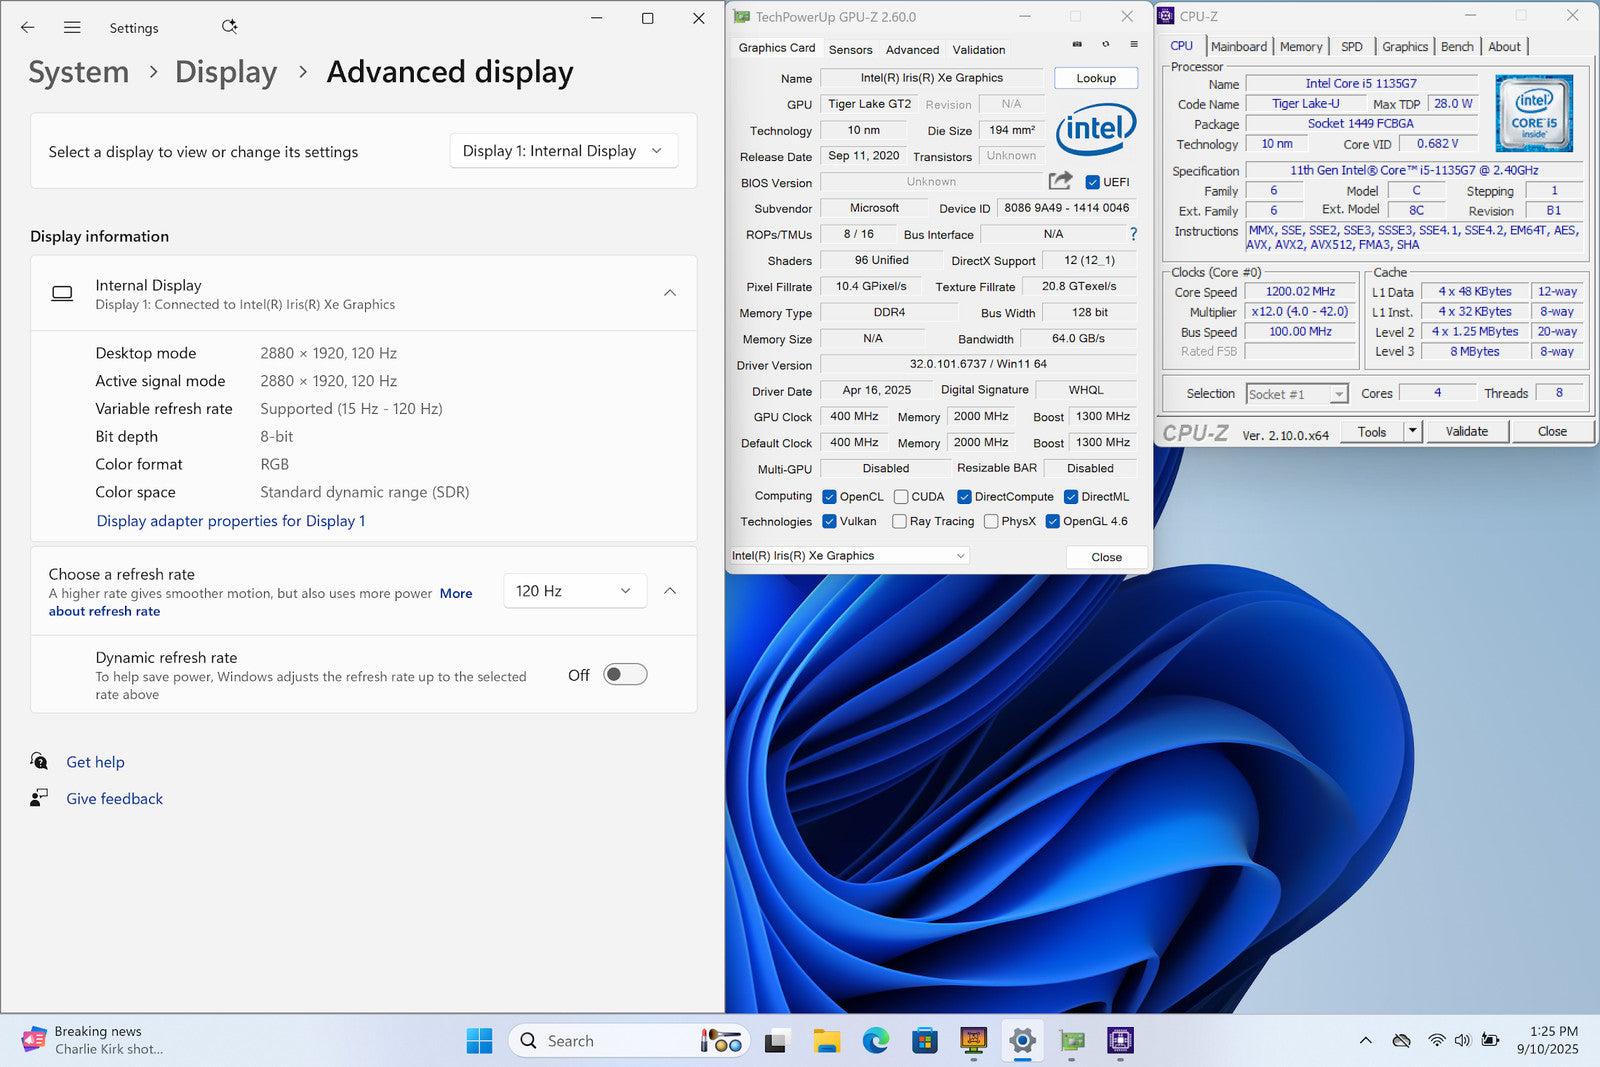Collapse the Choose a refresh rate section
1600x1067 pixels.
click(670, 591)
